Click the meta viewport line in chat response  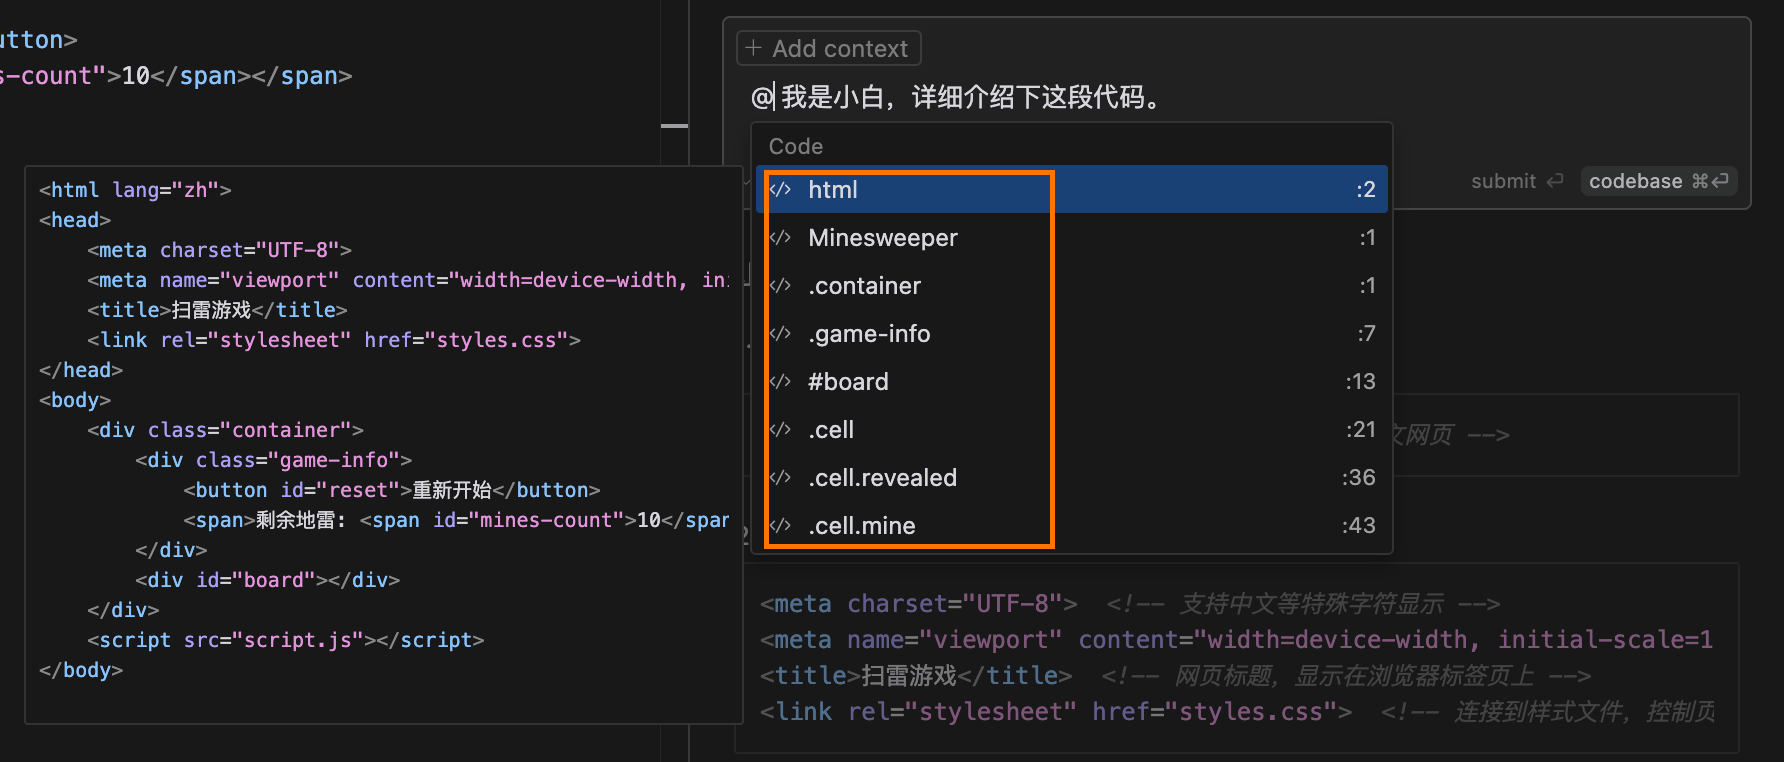[1236, 640]
